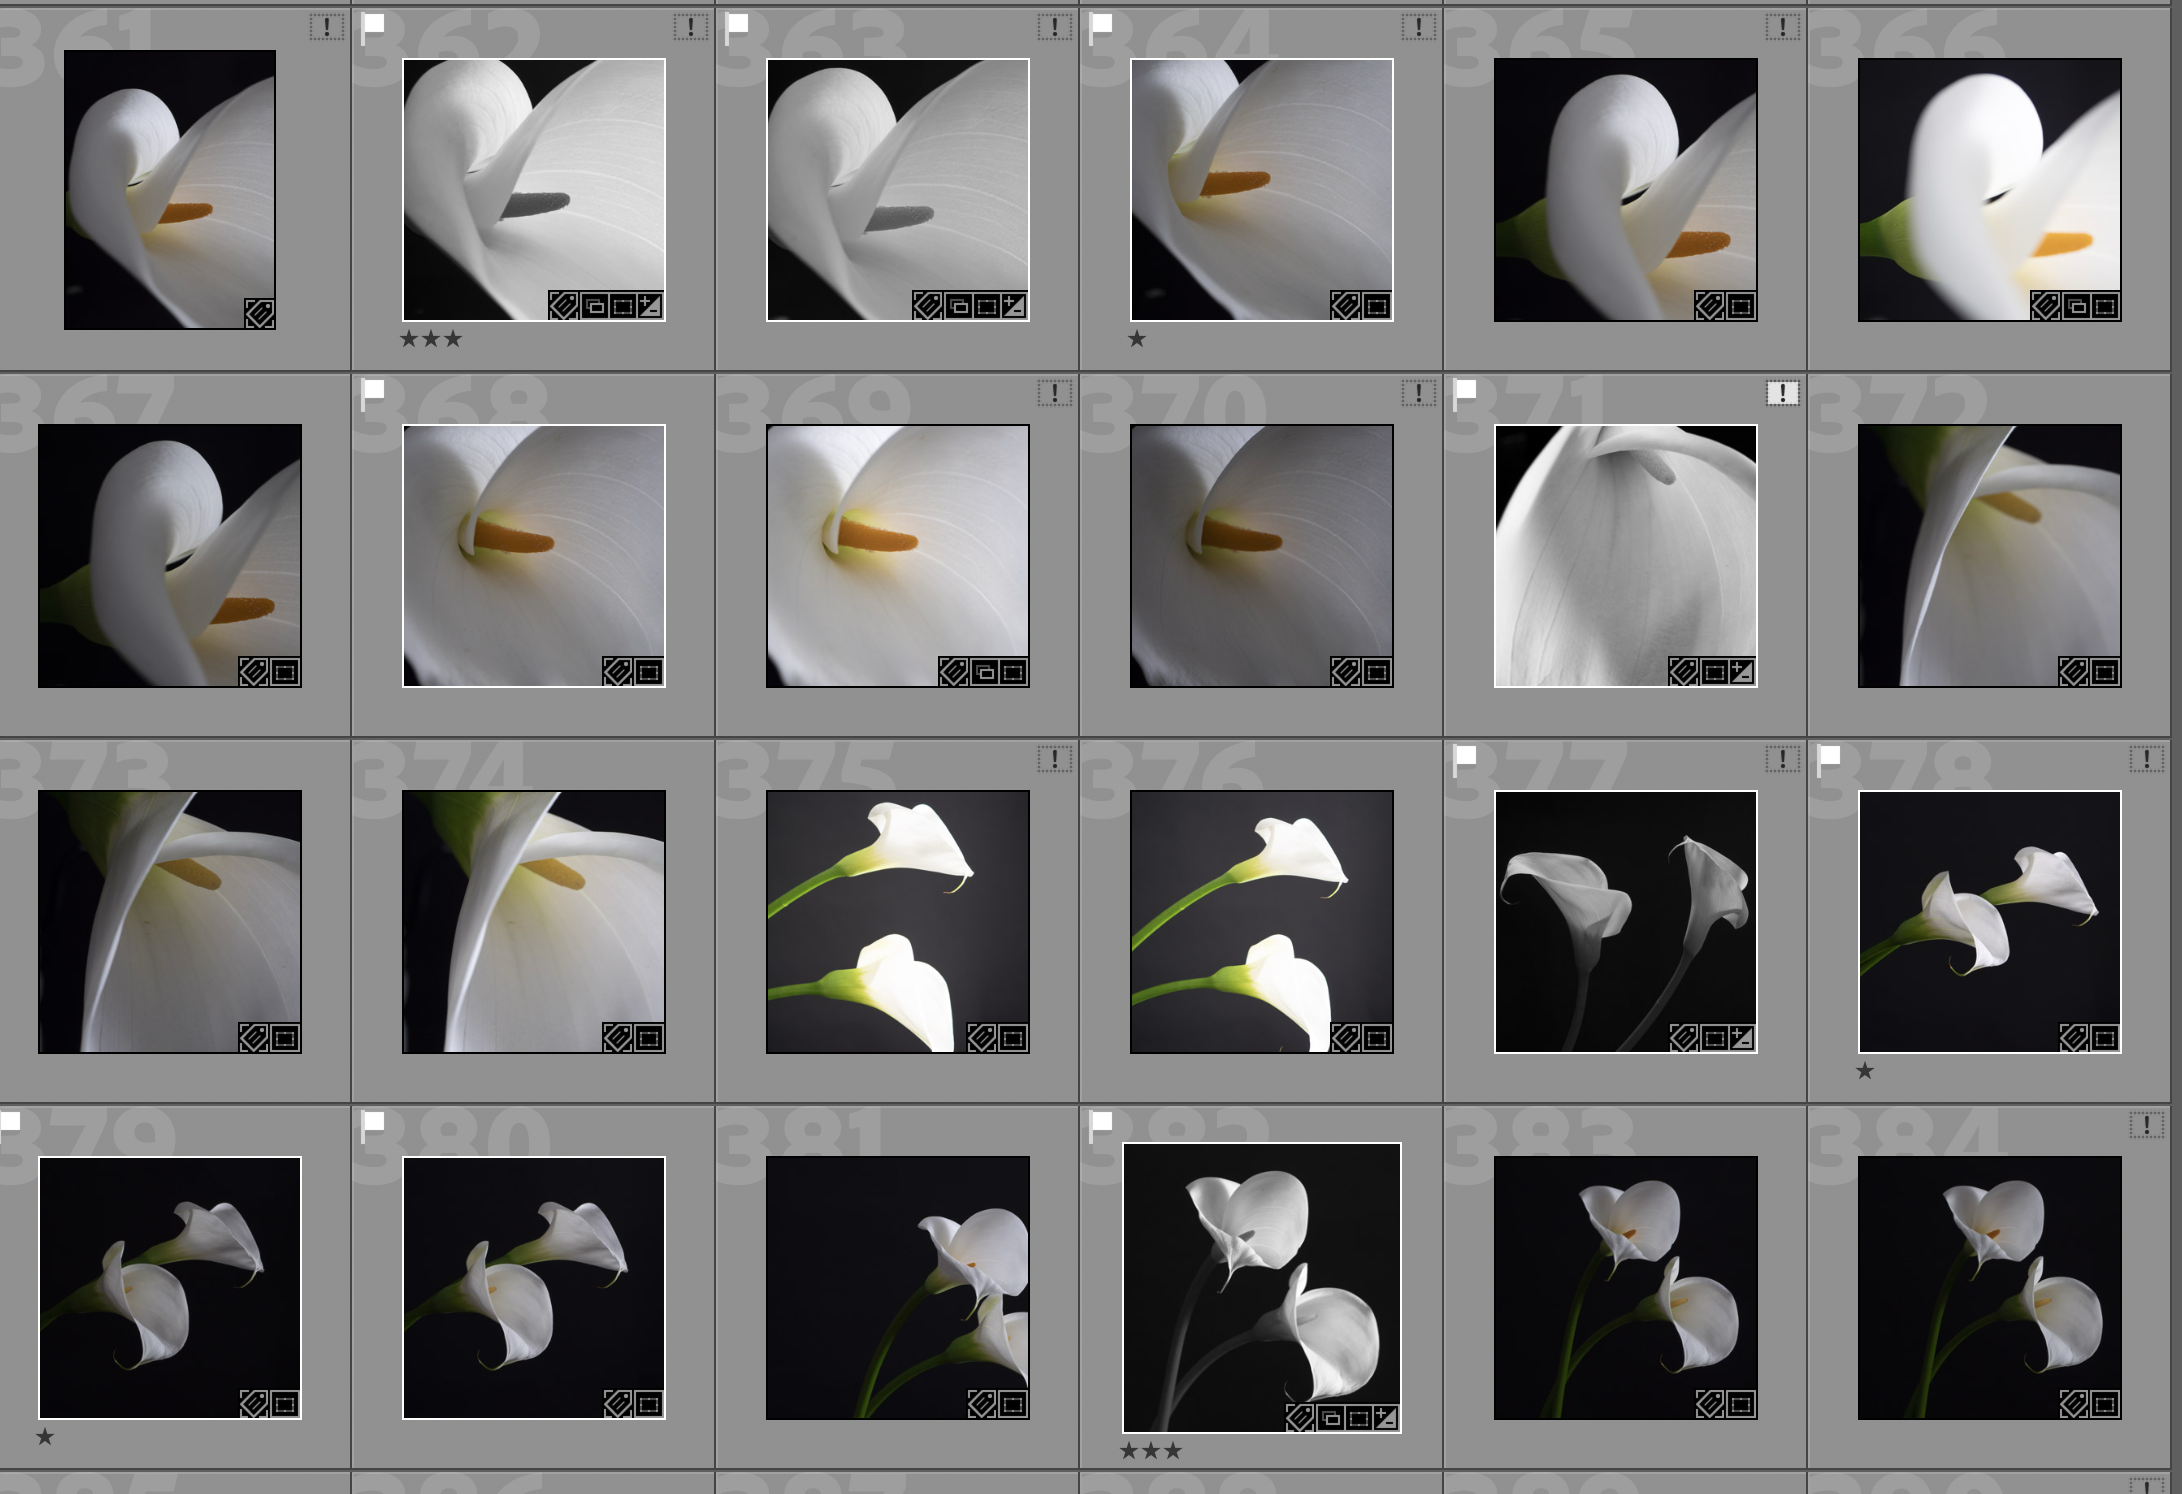The width and height of the screenshot is (2182, 1494).
Task: Toggle pick flag on photo 380
Action: (x=373, y=1124)
